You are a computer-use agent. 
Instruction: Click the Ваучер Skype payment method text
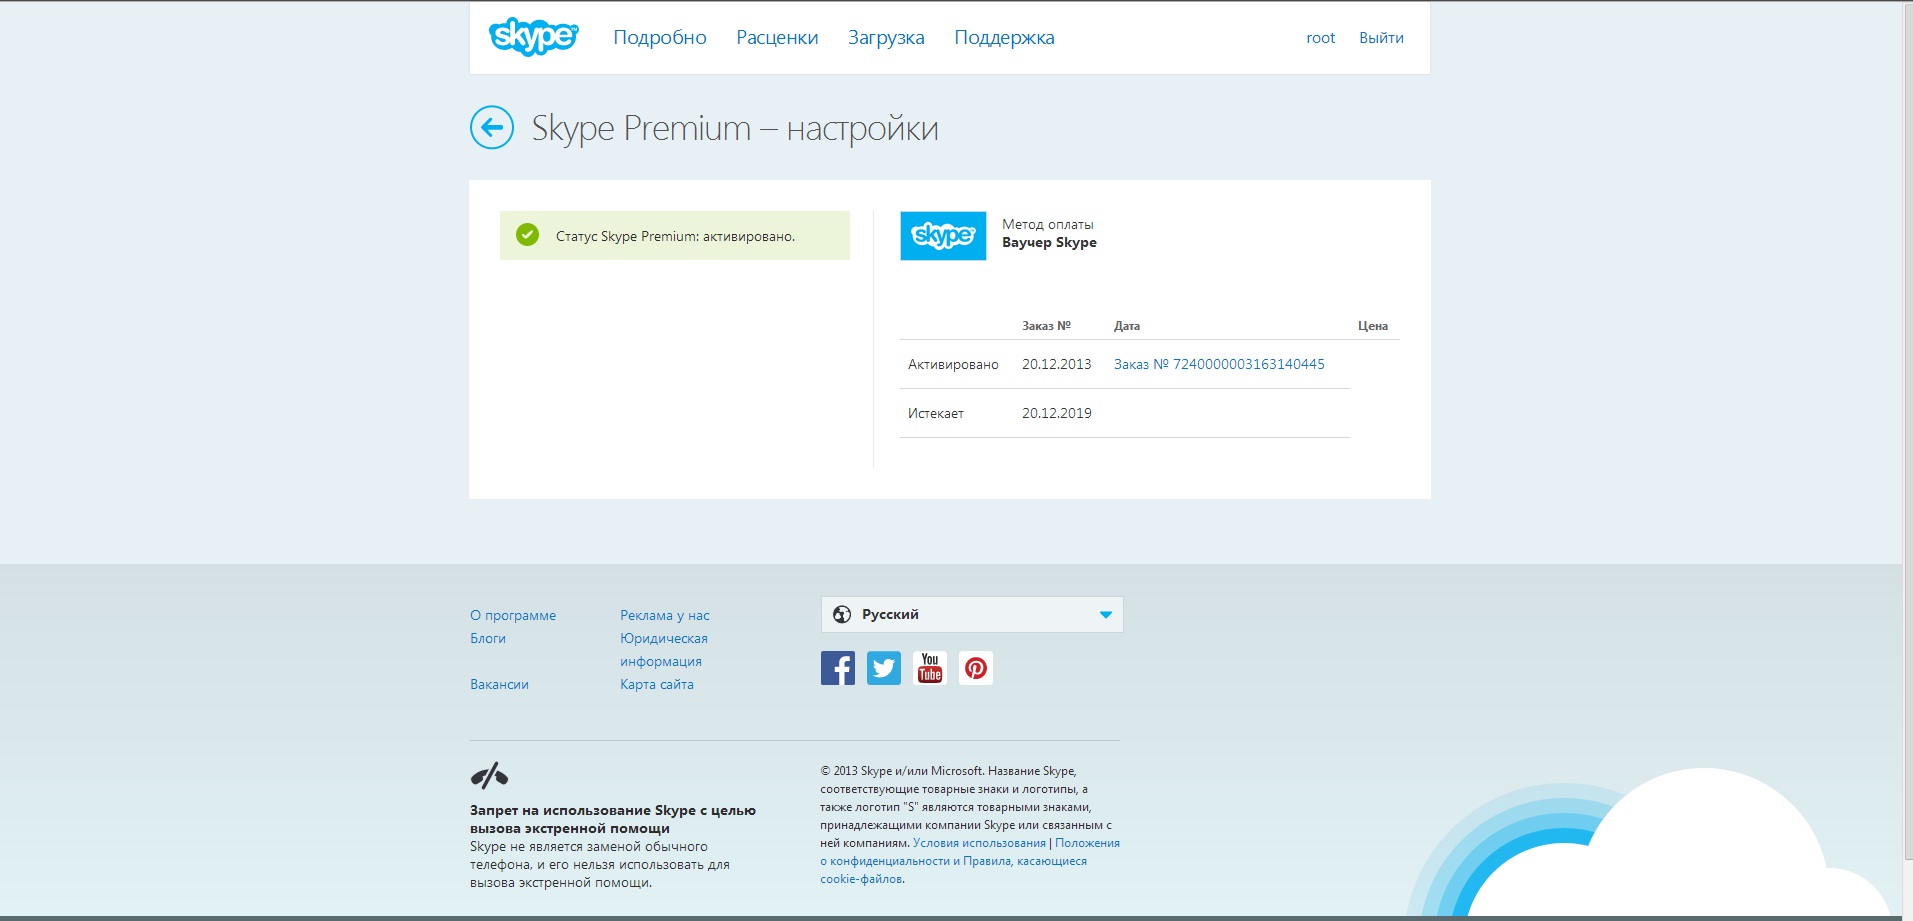click(1049, 242)
